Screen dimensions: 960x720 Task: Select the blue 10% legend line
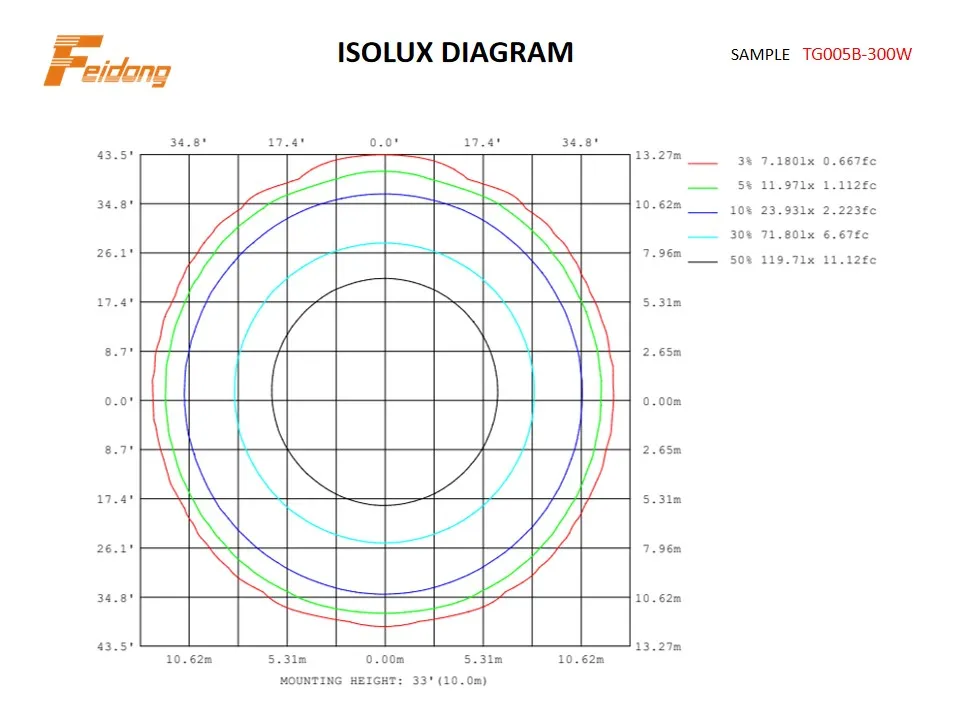pyautogui.click(x=704, y=211)
